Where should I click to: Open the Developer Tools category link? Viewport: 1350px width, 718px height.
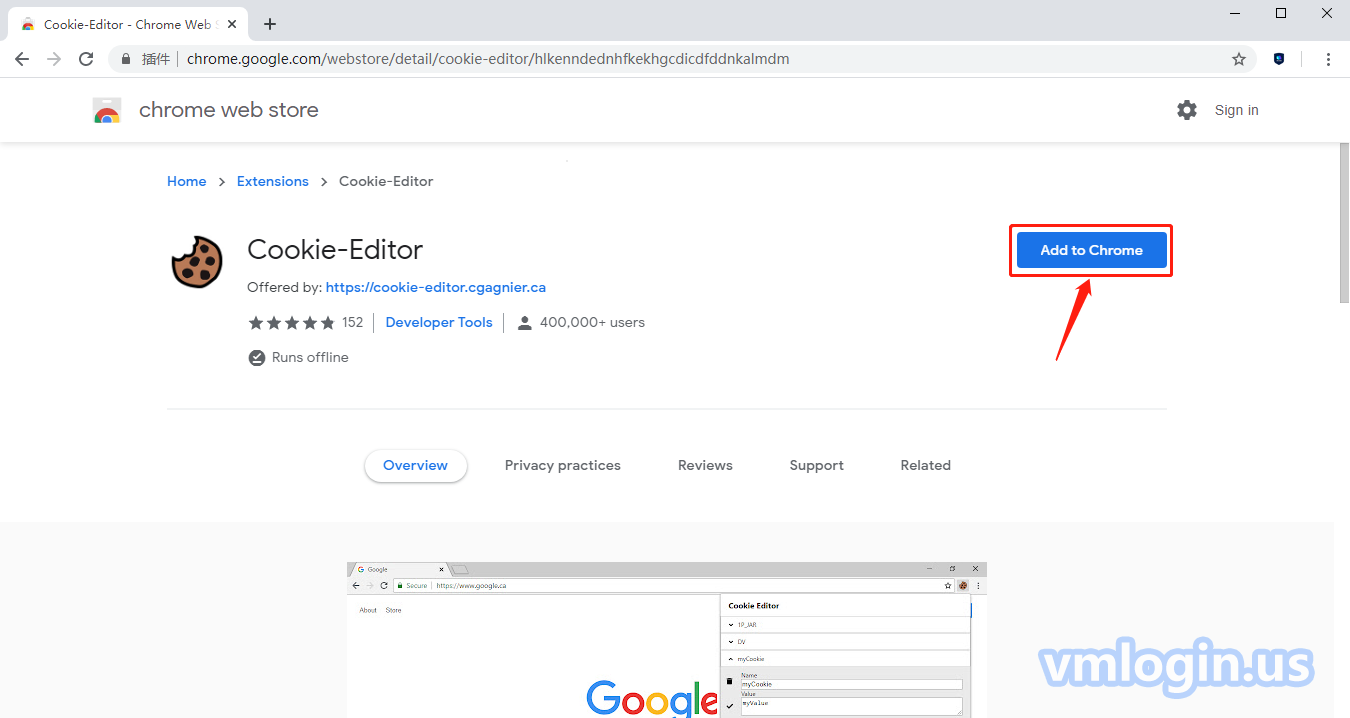(439, 322)
